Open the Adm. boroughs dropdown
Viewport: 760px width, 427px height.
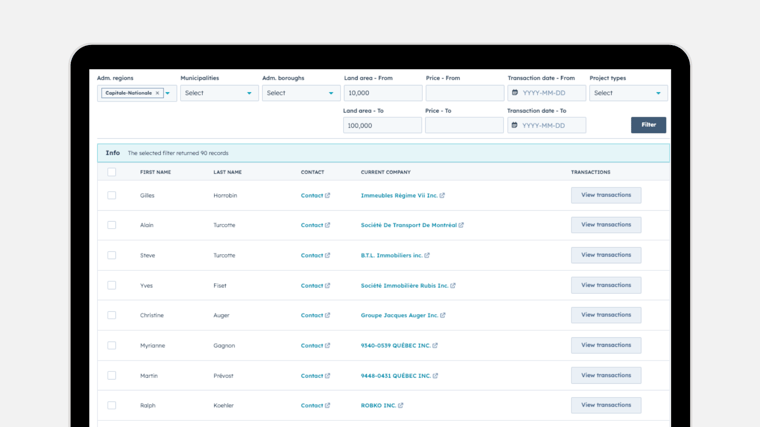pyautogui.click(x=301, y=93)
